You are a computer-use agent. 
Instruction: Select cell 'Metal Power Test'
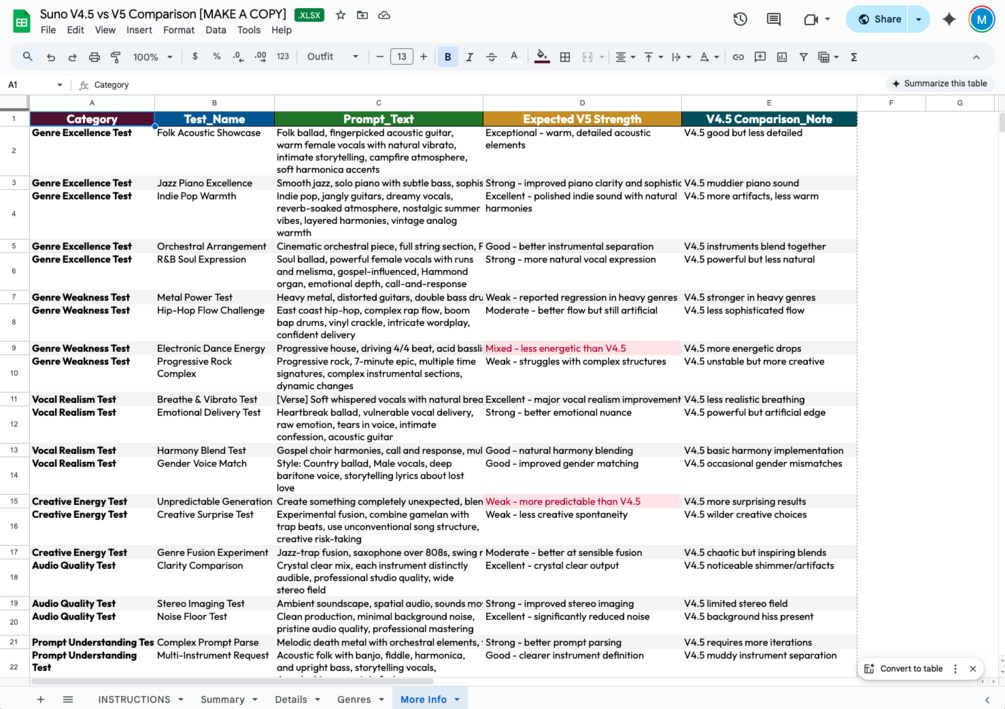pos(214,297)
